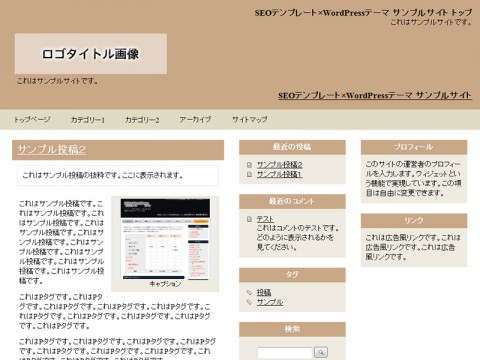Image resolution: width=480 pixels, height=360 pixels.
Task: Click the tagline below the logo image
Action: [57, 81]
